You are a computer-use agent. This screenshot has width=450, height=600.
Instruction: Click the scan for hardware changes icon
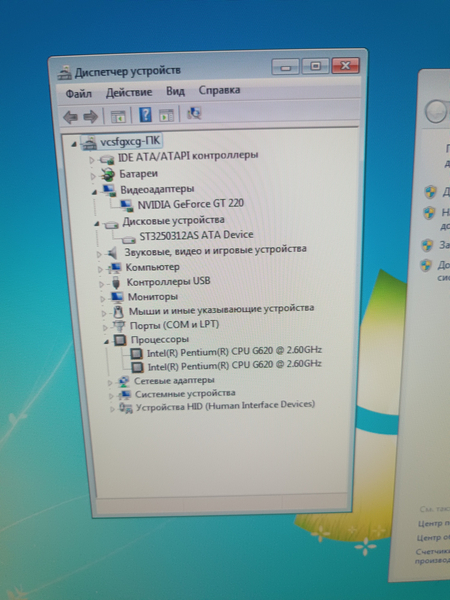[194, 113]
